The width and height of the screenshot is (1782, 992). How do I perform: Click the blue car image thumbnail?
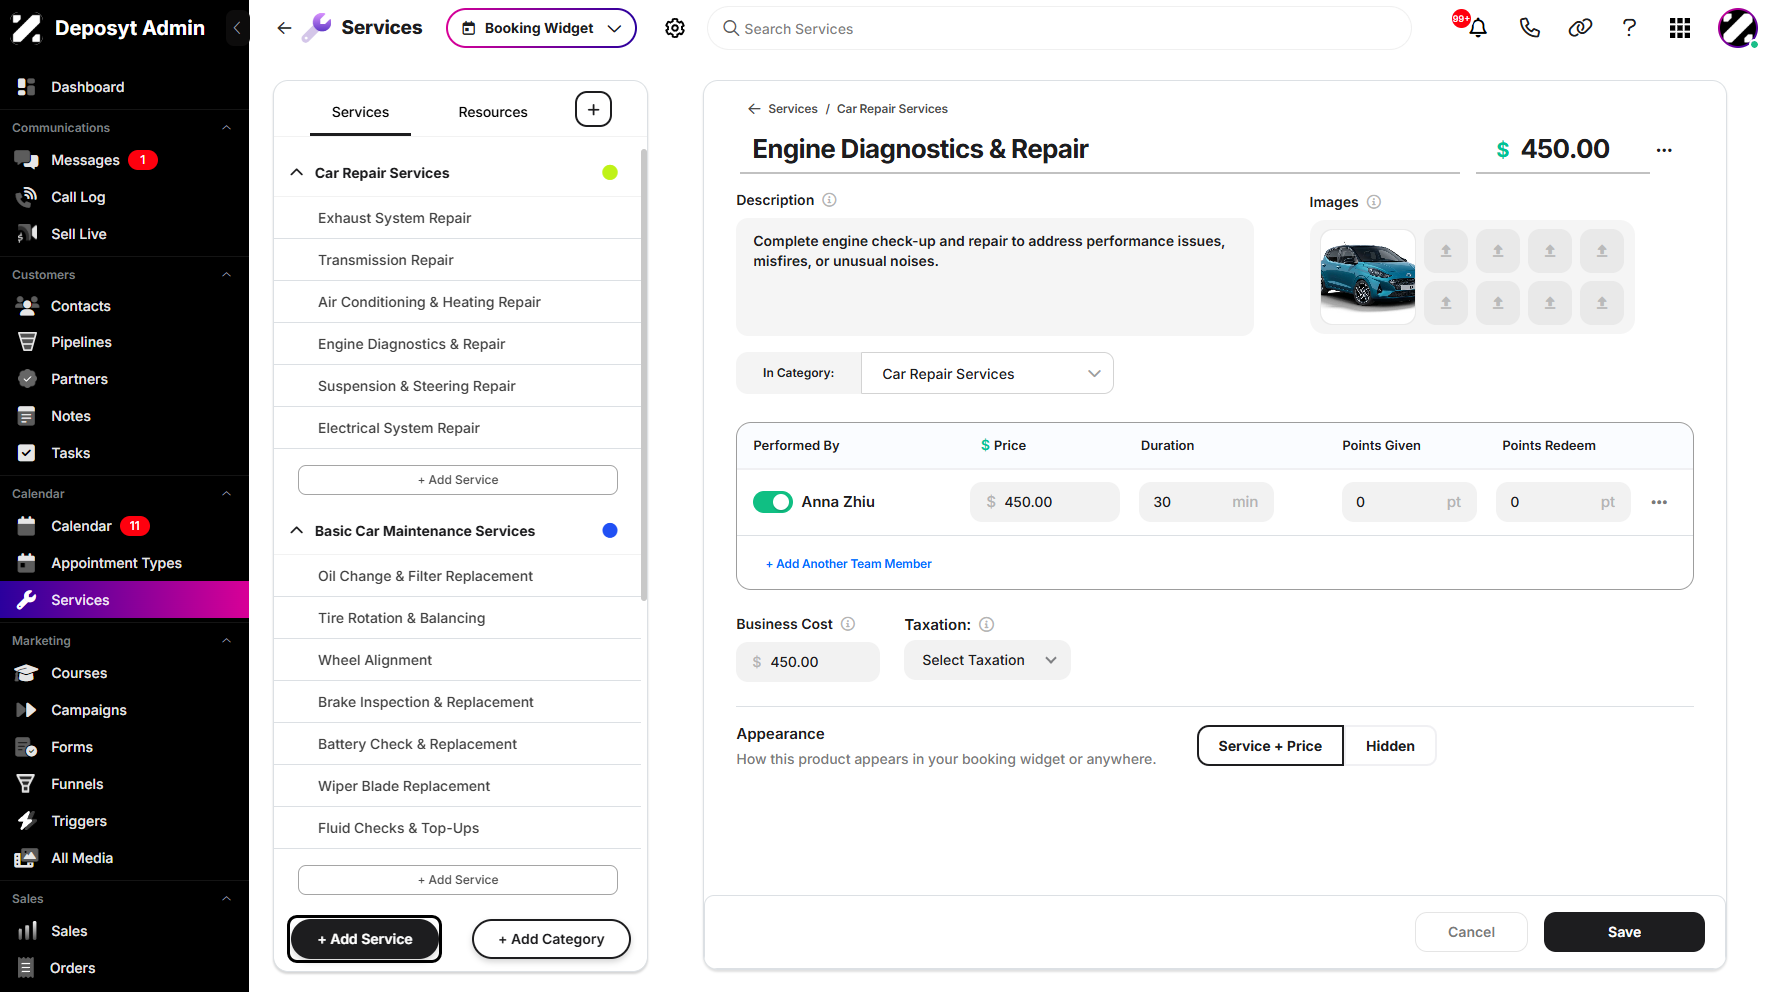[x=1367, y=277]
